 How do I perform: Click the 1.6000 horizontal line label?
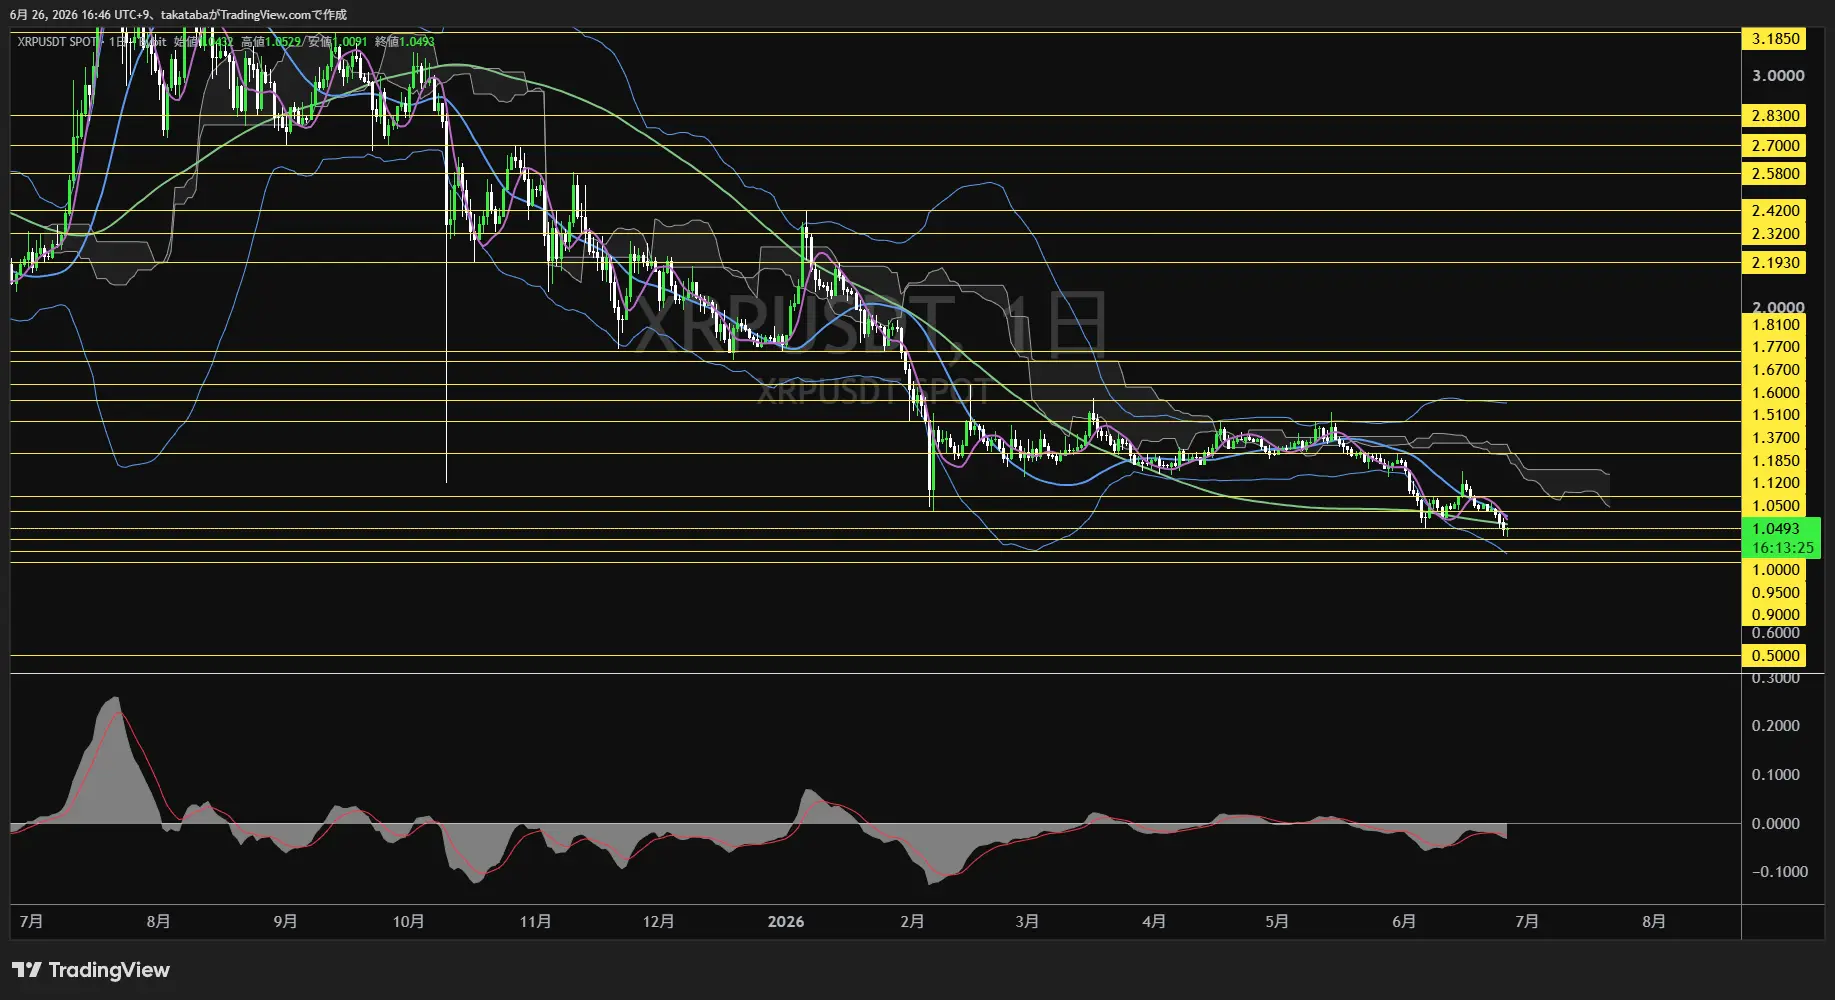point(1776,393)
